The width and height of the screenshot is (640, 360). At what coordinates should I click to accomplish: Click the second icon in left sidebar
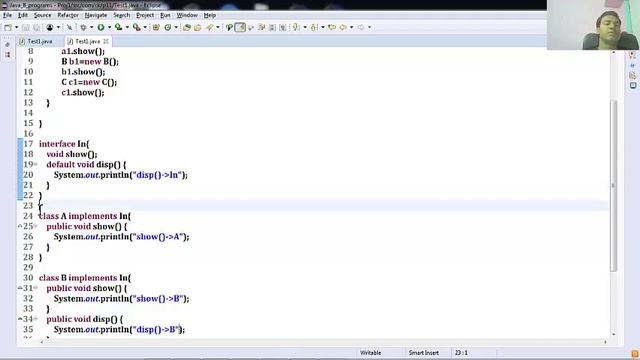pyautogui.click(x=7, y=55)
